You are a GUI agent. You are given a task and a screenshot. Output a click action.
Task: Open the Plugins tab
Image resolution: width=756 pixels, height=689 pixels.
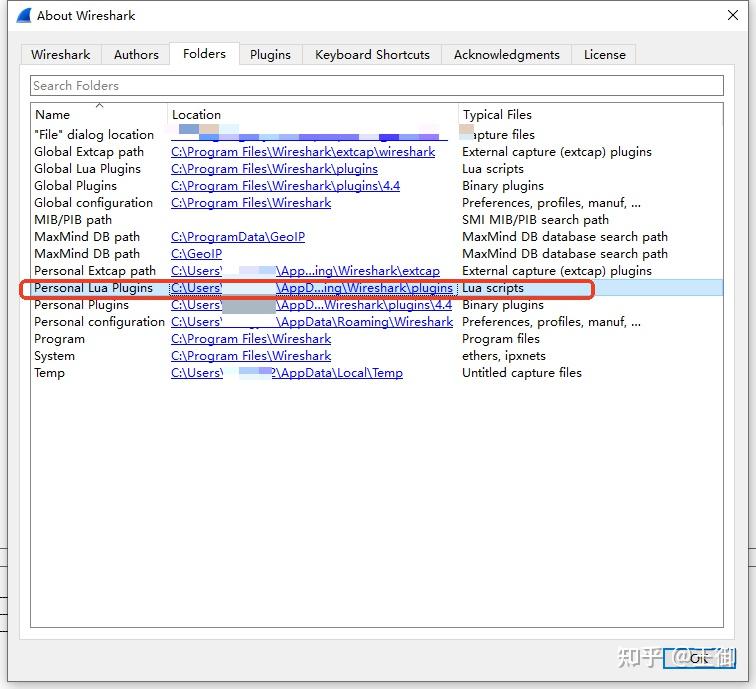(x=270, y=54)
